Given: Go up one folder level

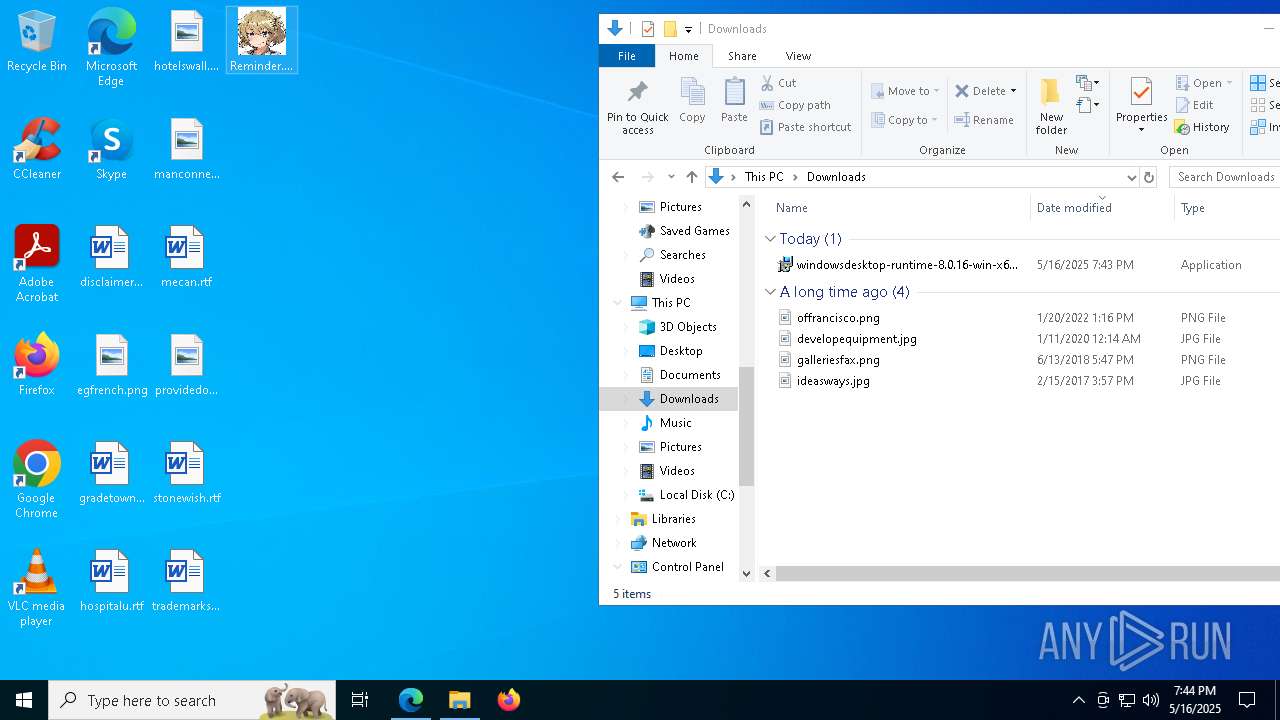Looking at the screenshot, I should coord(692,177).
